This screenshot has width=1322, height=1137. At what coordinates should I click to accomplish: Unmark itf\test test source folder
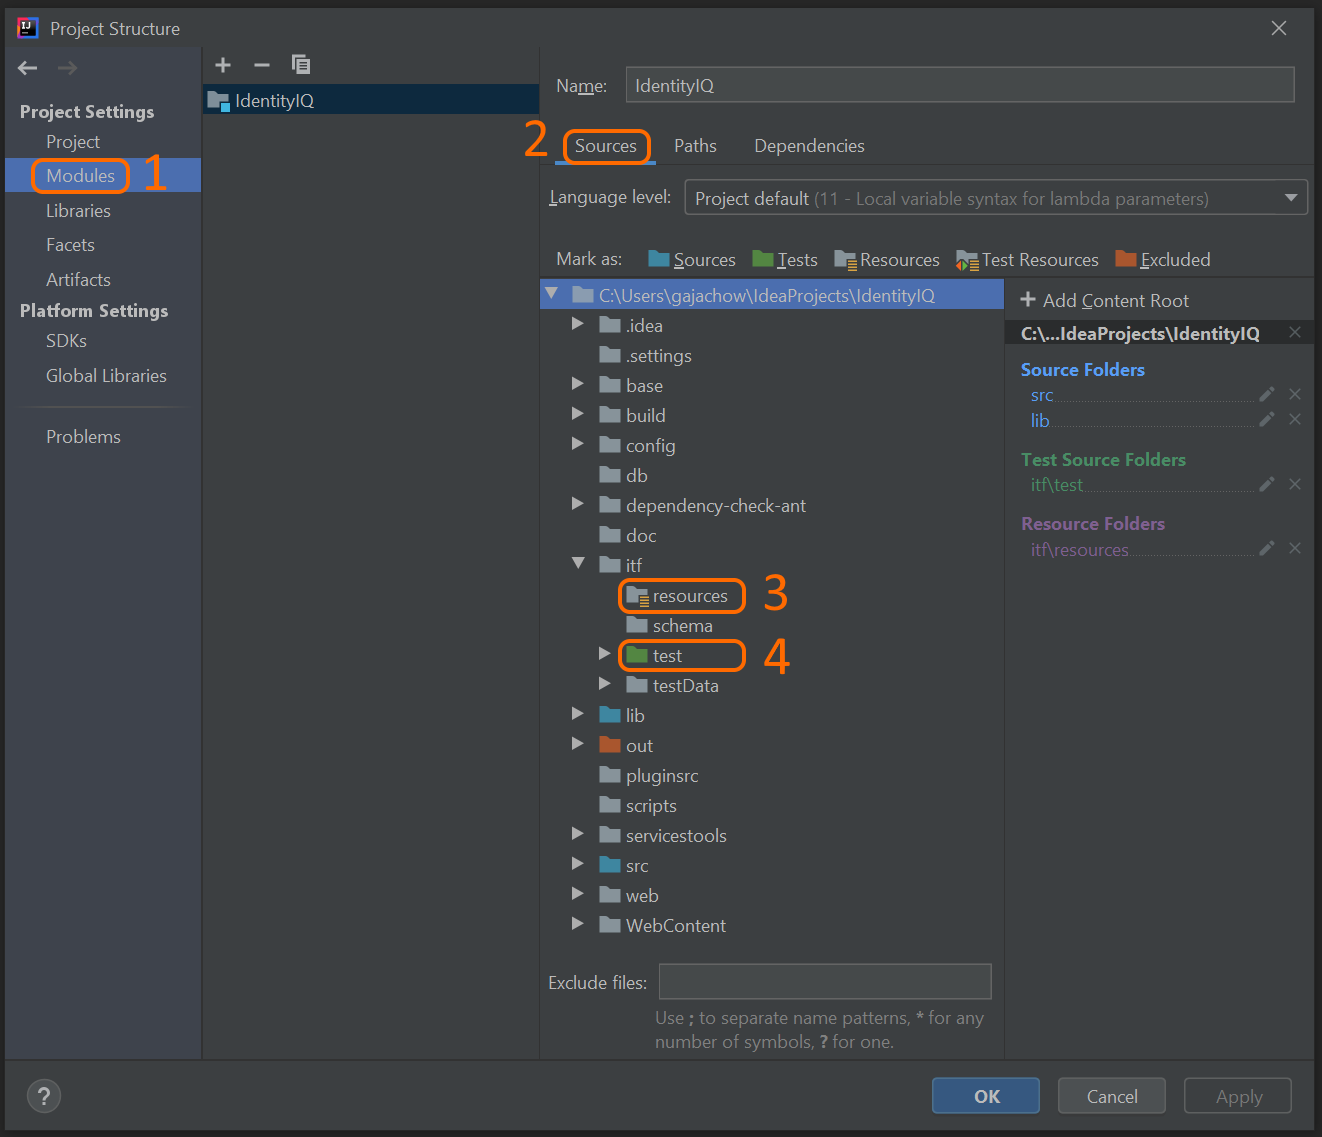pos(1295,485)
